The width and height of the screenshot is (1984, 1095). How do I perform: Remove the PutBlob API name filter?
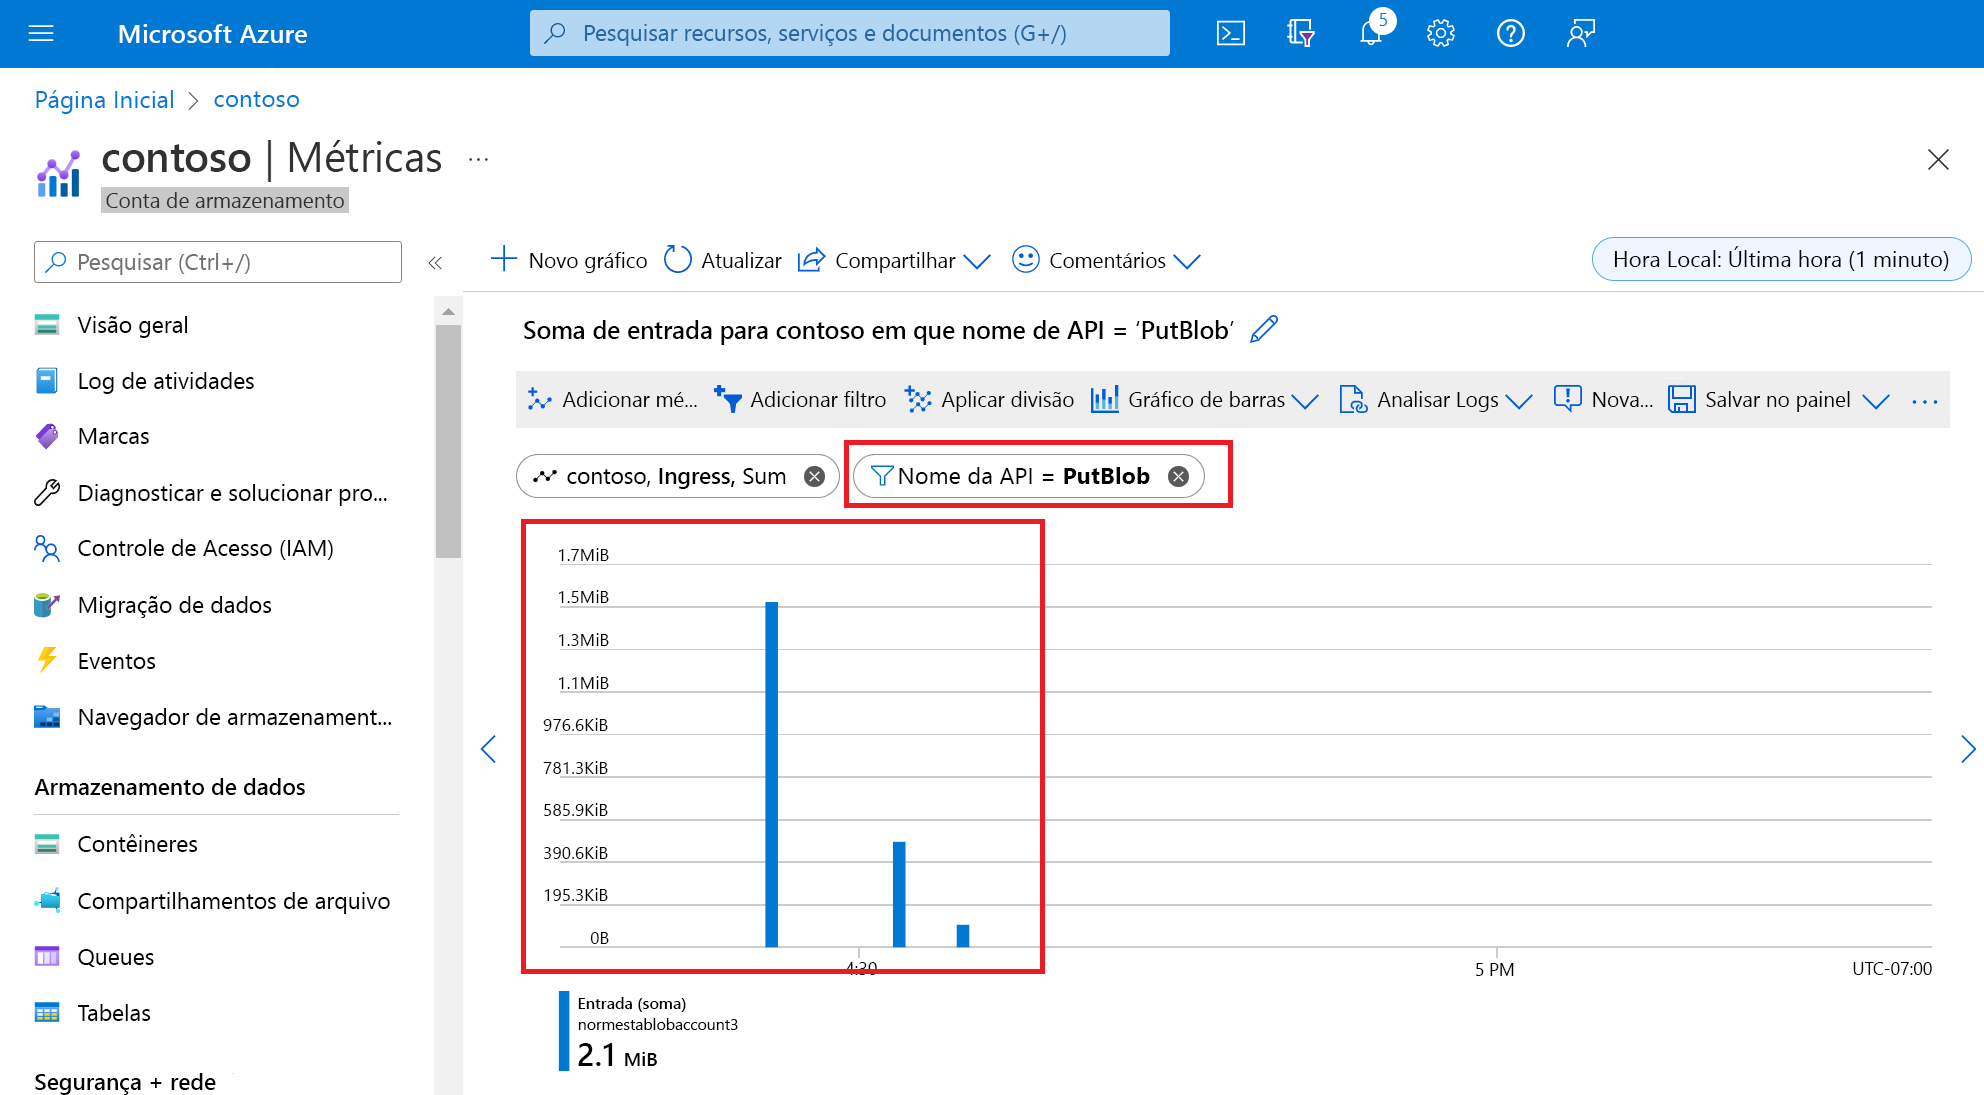(1179, 477)
